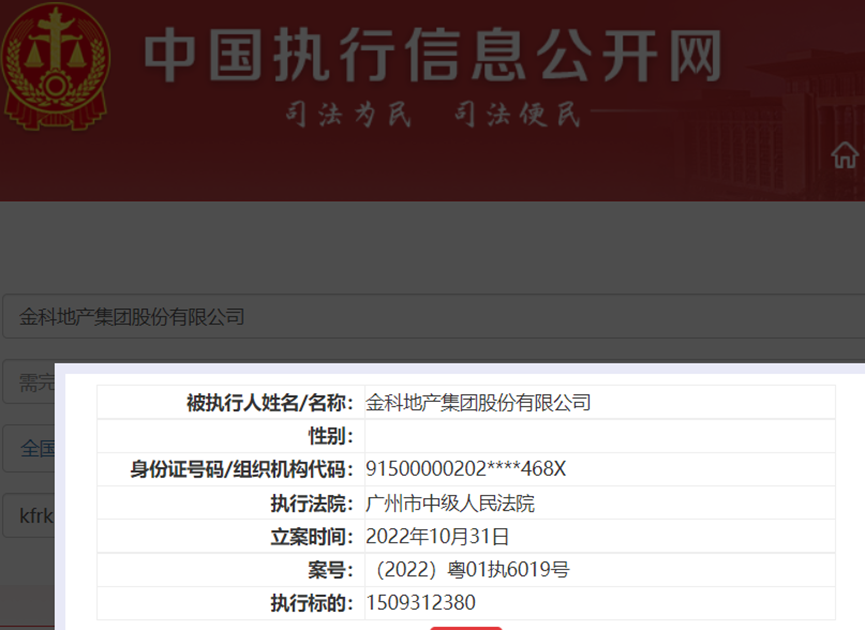The image size is (865, 630).
Task: Select the code 91500000202****468X
Action: [467, 469]
